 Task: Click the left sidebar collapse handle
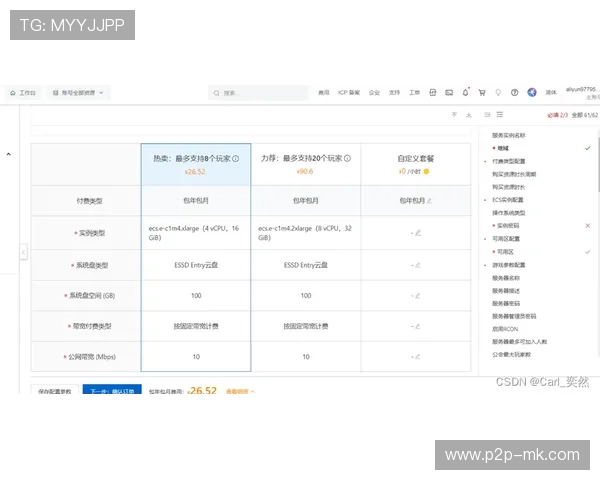23,252
